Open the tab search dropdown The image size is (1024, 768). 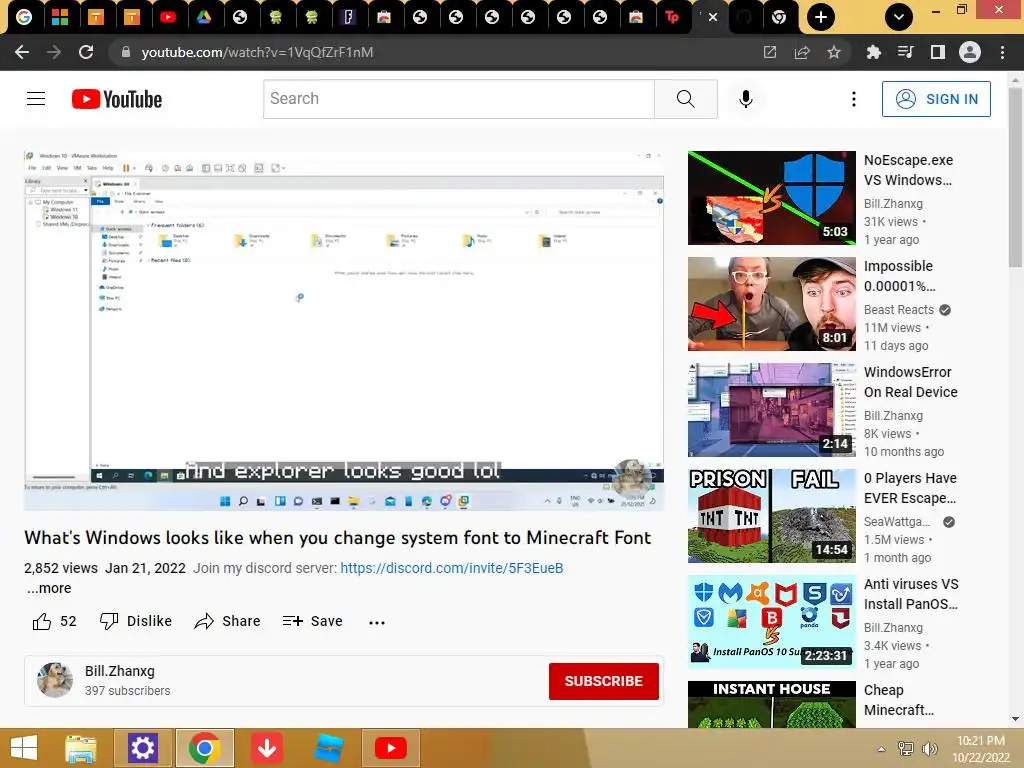click(899, 17)
